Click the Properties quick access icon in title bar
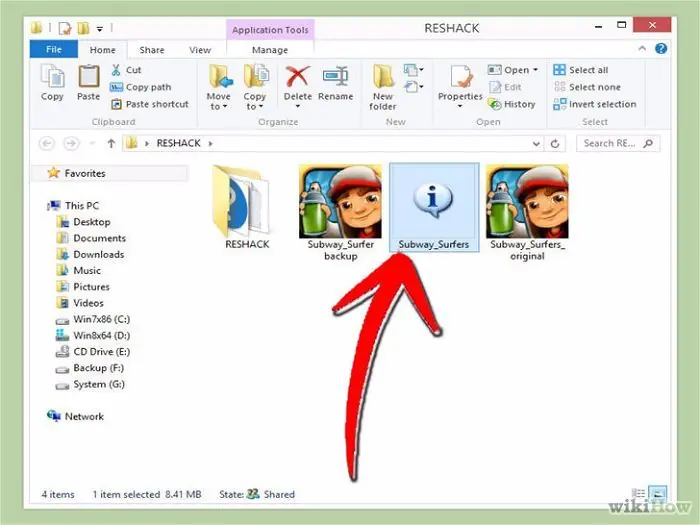The image size is (700, 525). pos(65,29)
